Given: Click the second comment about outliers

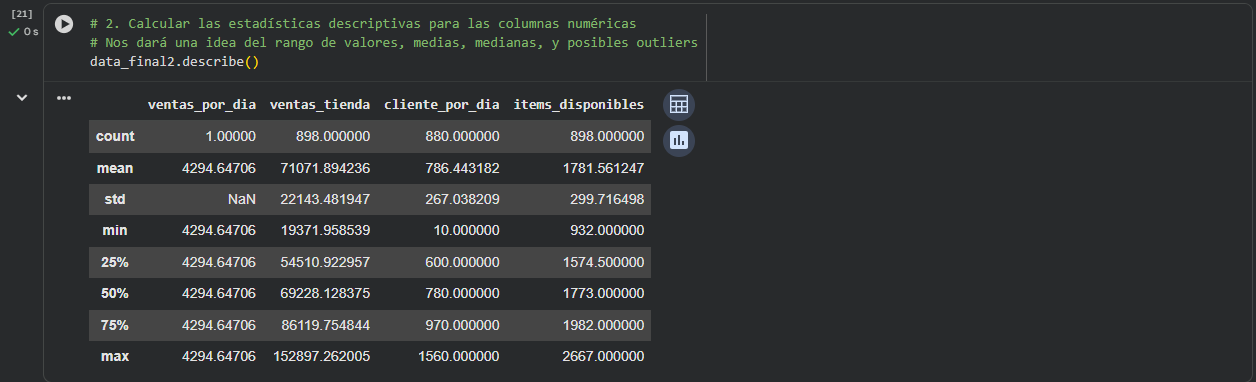Looking at the screenshot, I should click(393, 42).
